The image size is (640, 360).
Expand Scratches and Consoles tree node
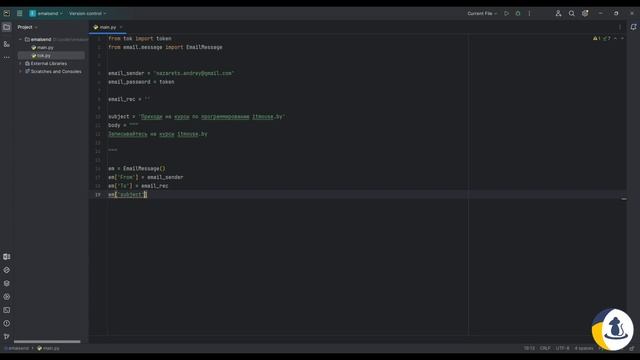tap(20, 71)
